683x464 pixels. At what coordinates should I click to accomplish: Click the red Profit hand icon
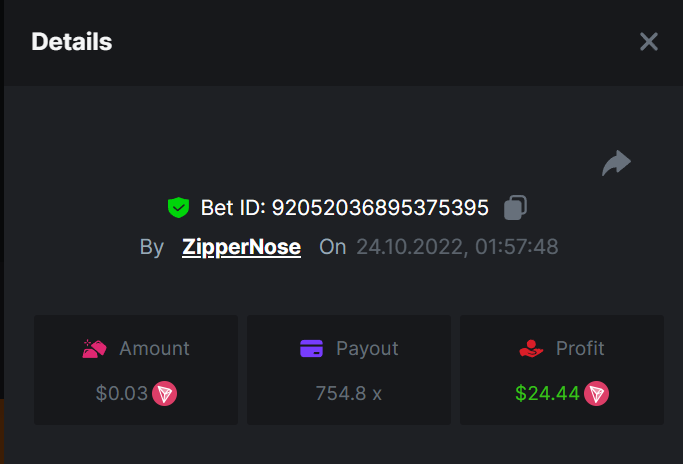(530, 349)
